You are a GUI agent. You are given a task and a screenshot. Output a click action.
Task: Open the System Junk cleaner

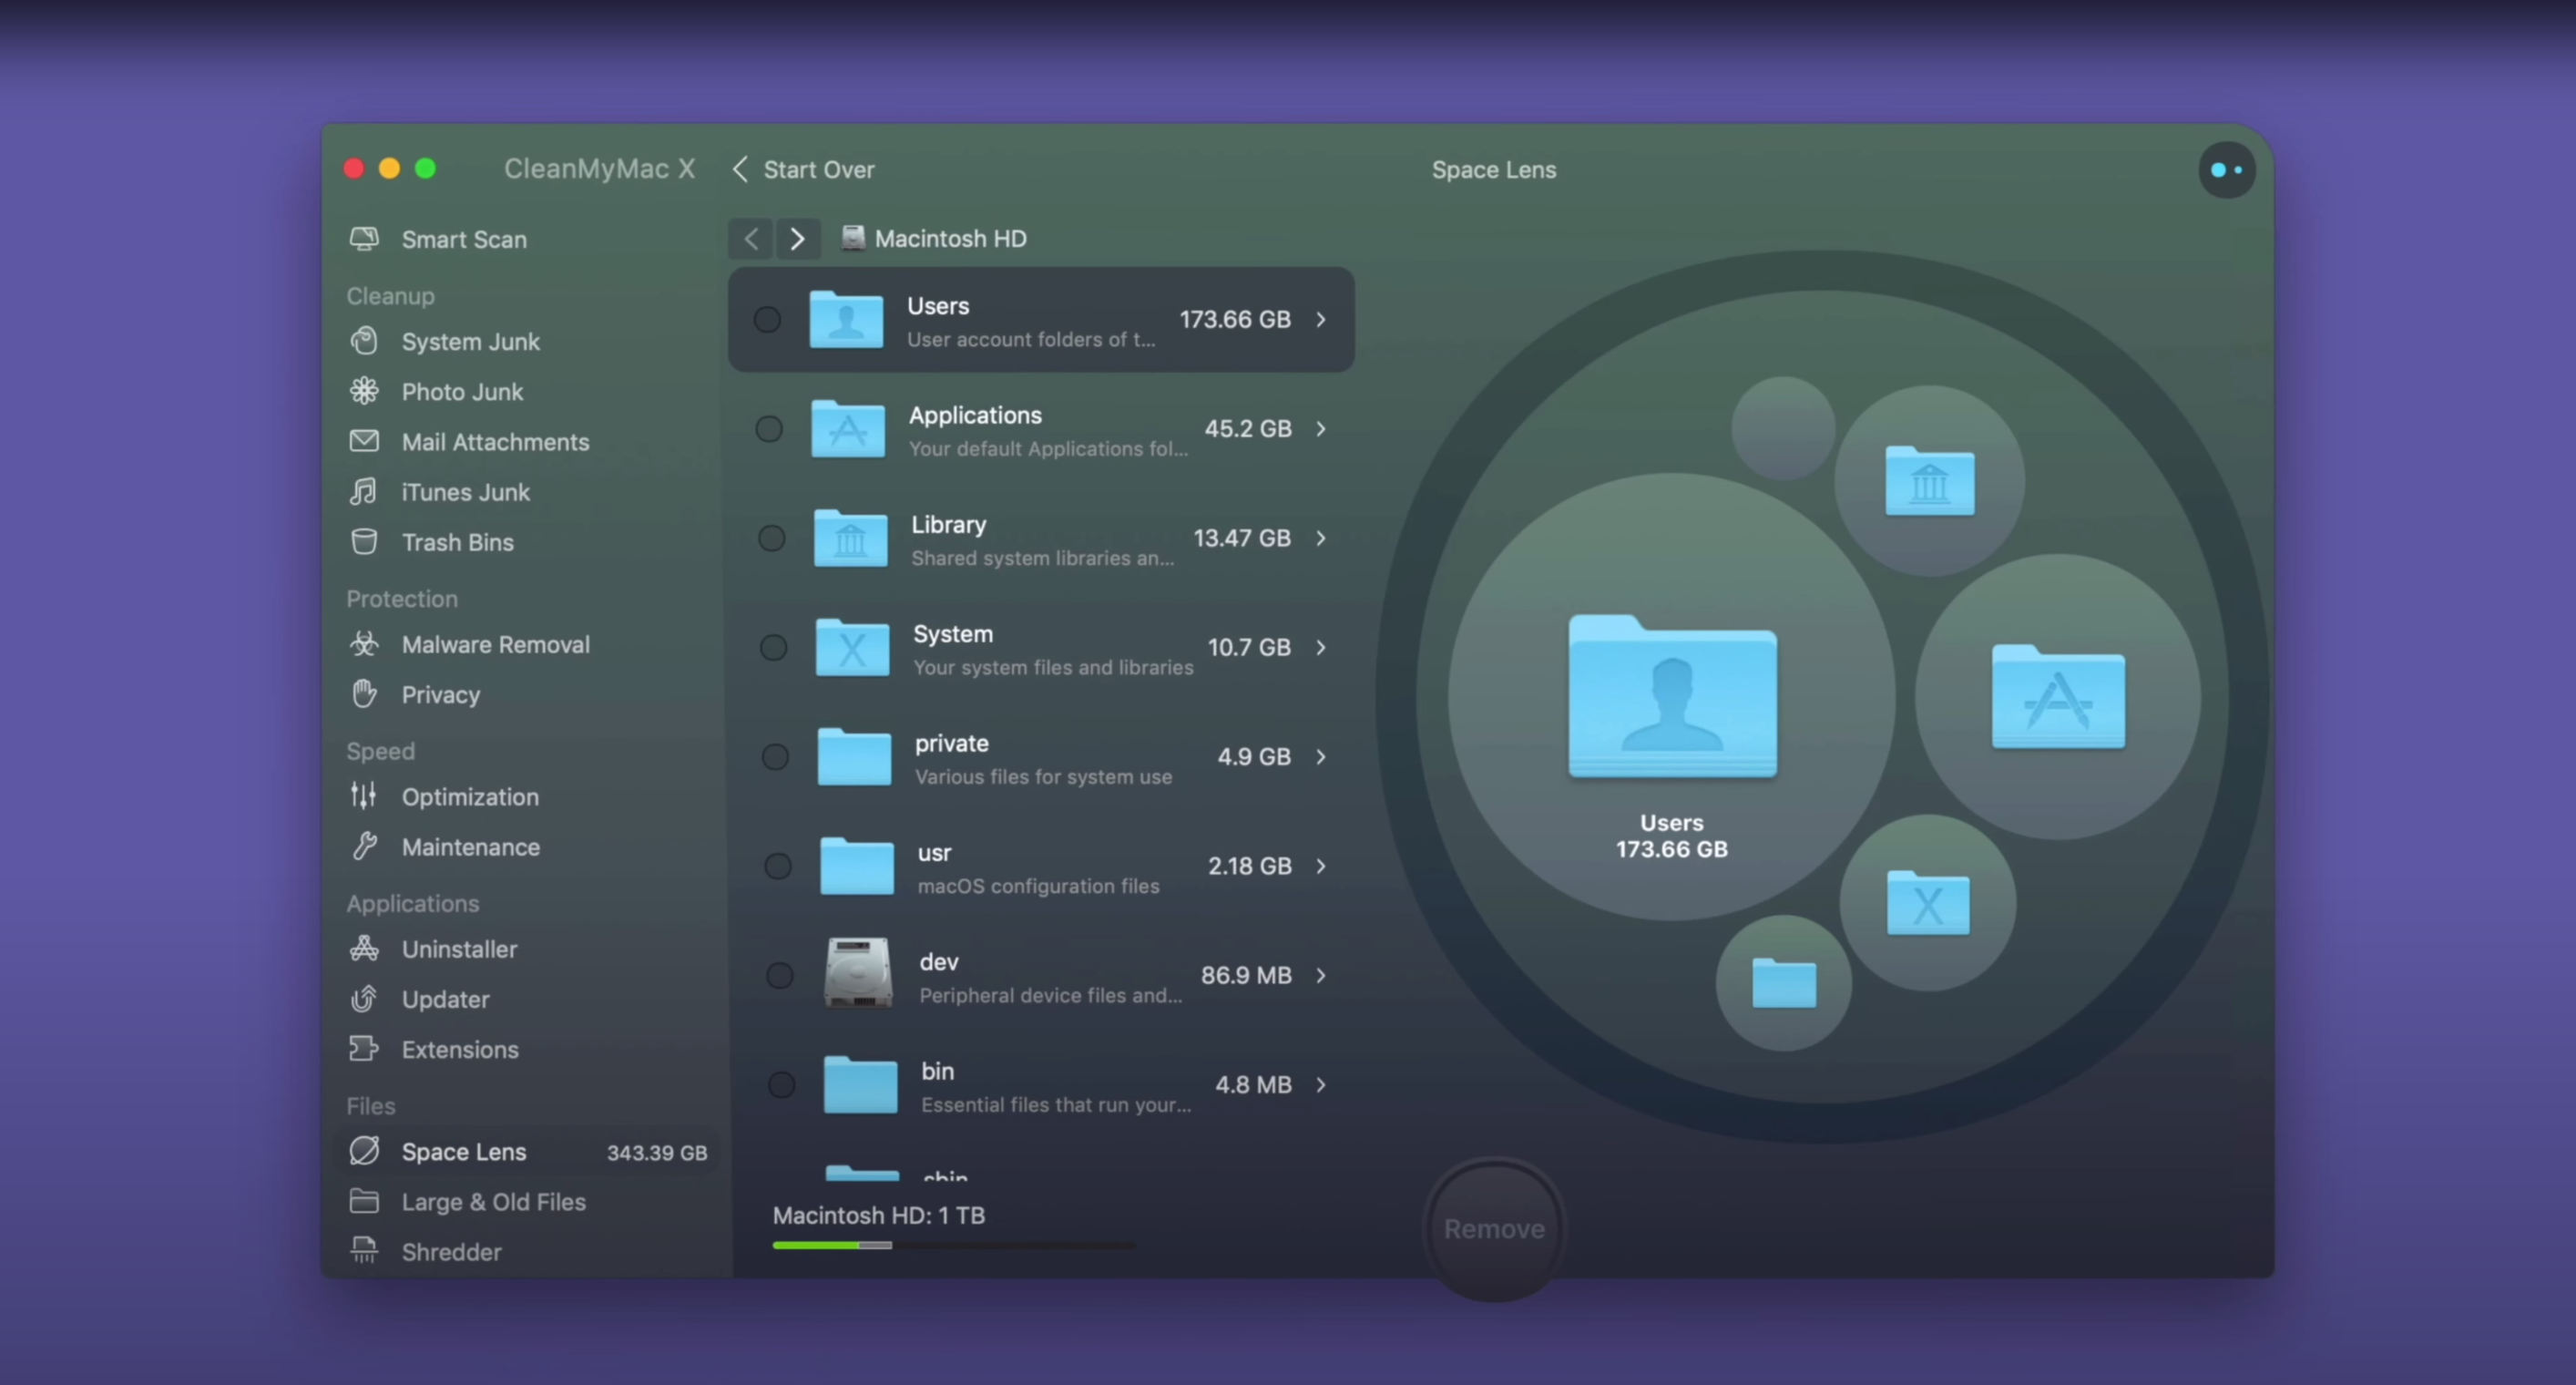point(470,341)
